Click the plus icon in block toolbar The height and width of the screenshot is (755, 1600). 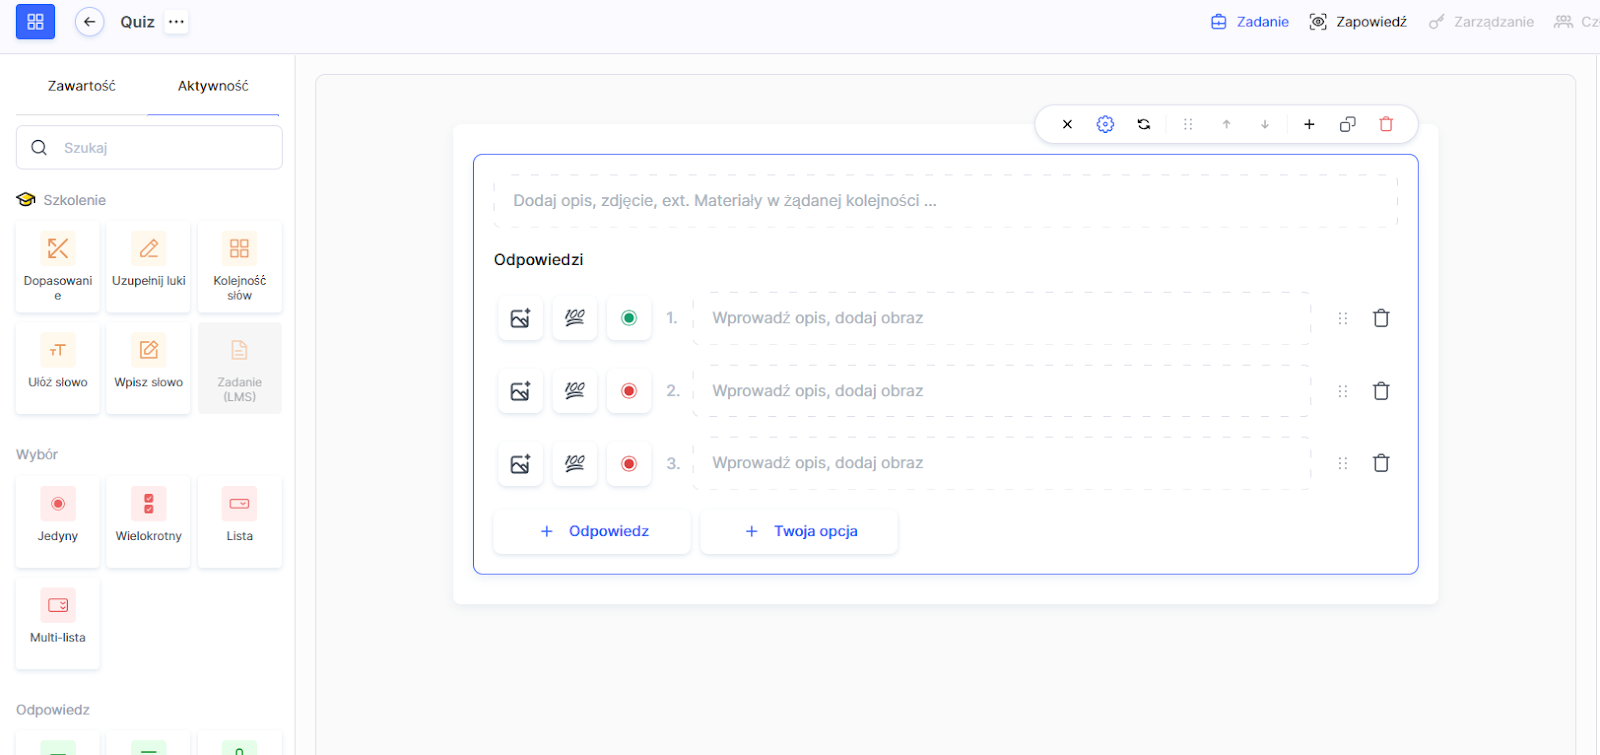(x=1309, y=124)
